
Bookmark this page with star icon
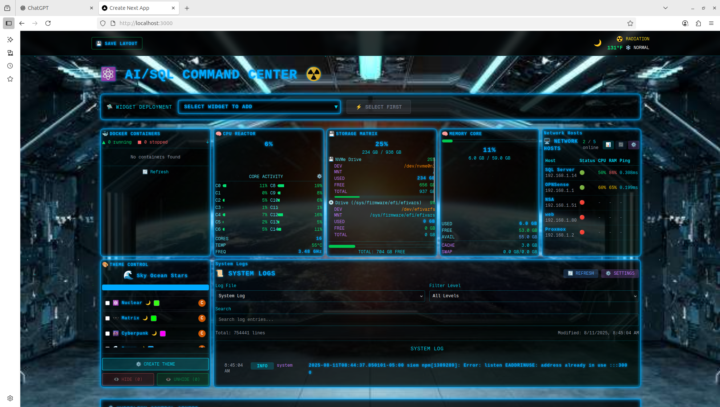tap(630, 23)
